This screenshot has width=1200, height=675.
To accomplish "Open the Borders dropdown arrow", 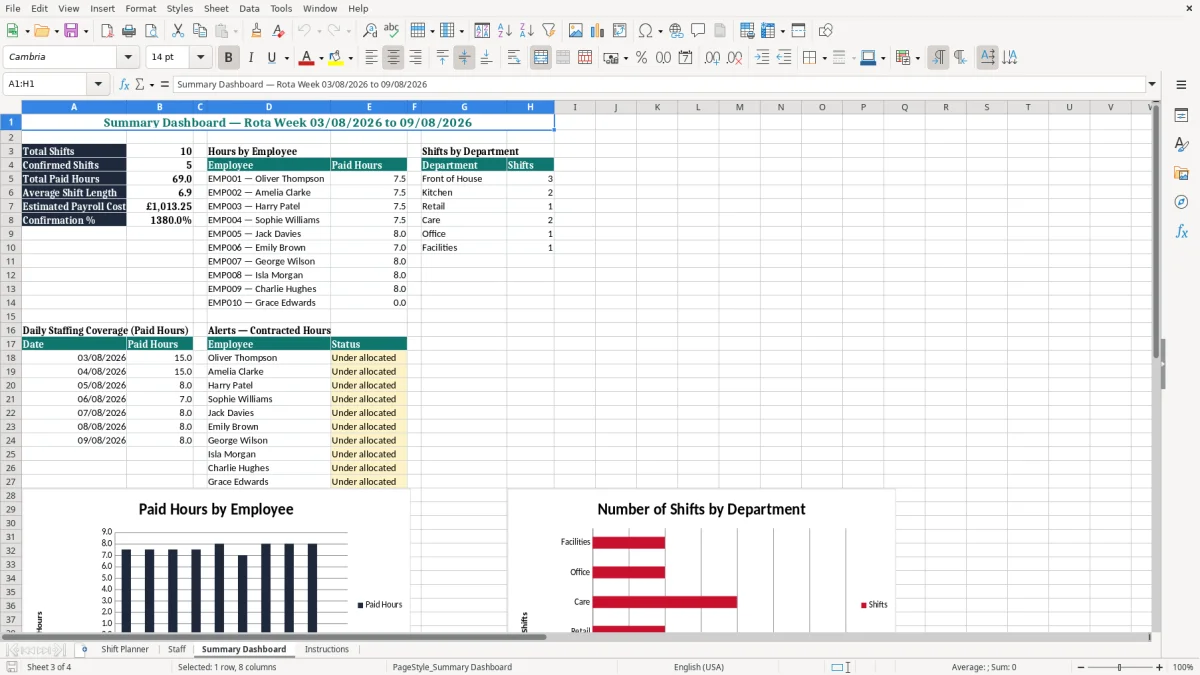I will 824,58.
